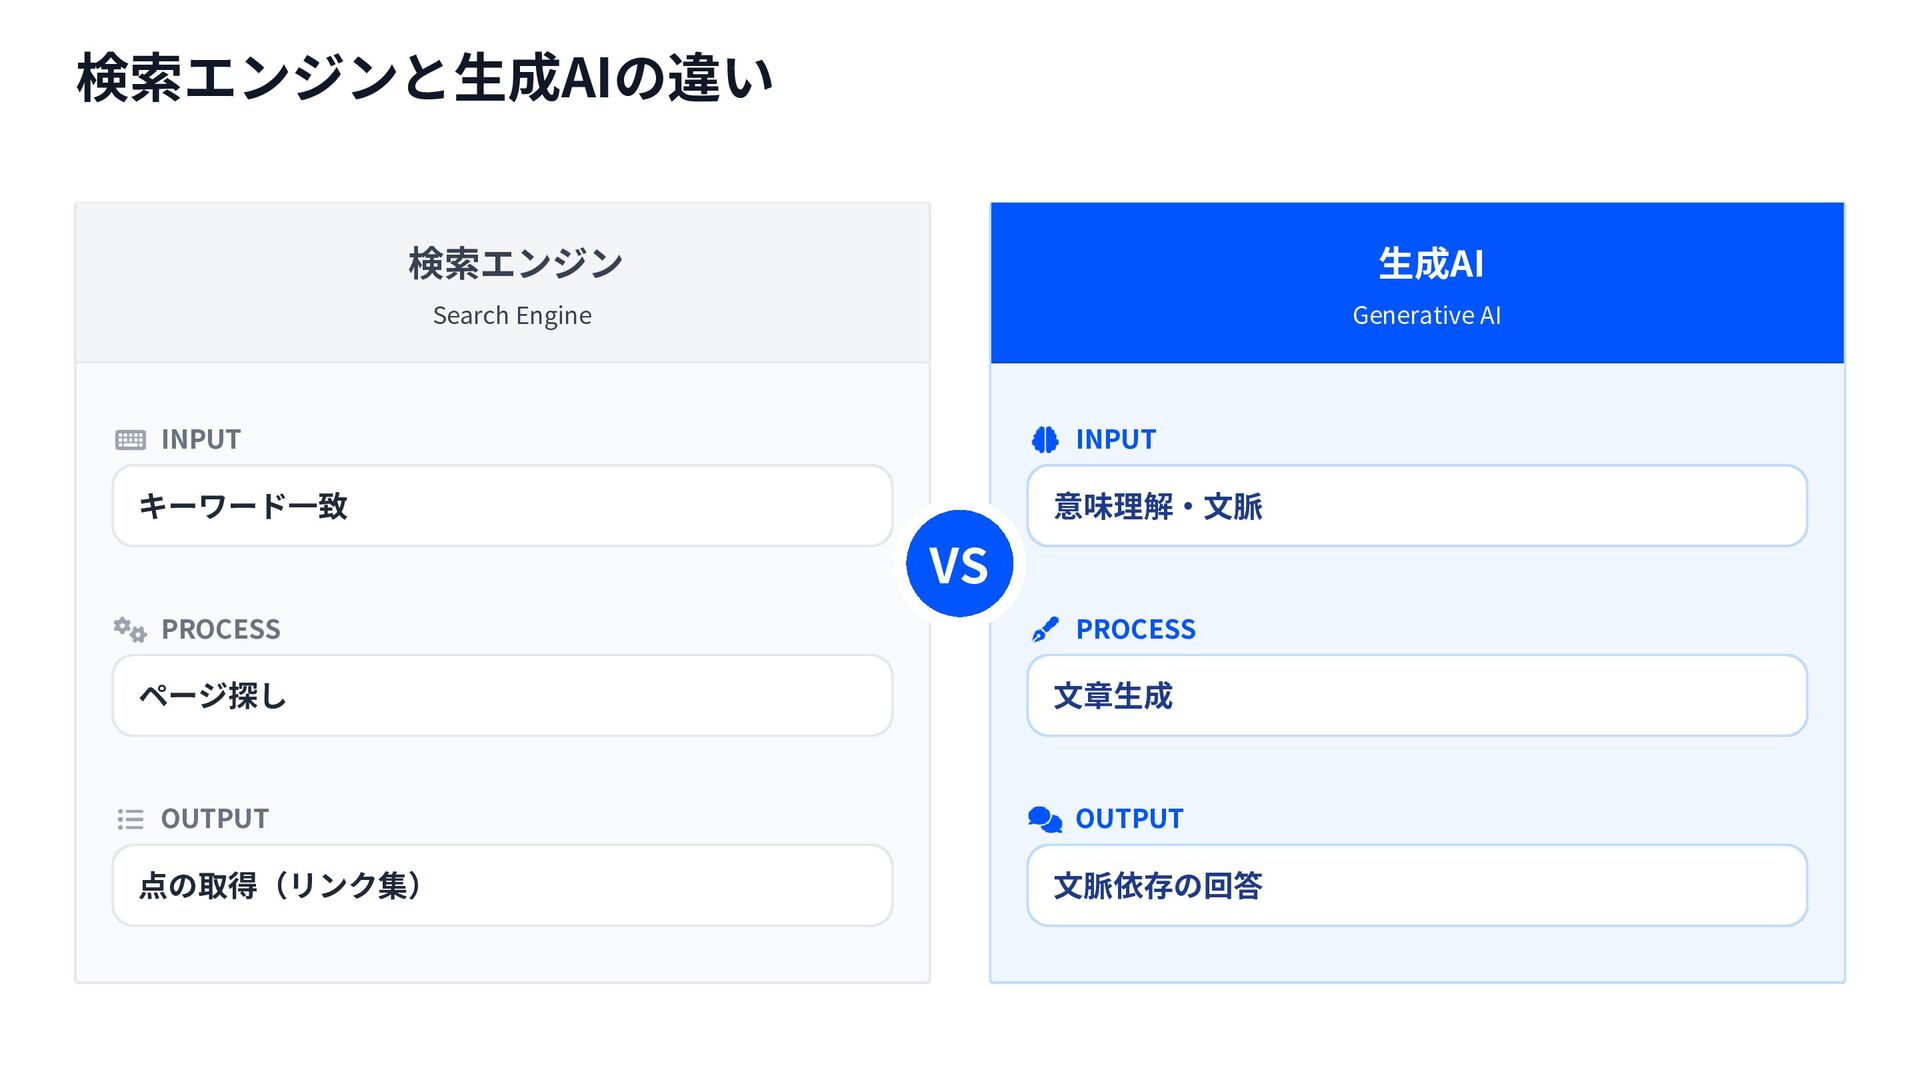This screenshot has height=1080, width=1920.
Task: Click the list icon beside gray OUTPUT
Action: pos(130,819)
